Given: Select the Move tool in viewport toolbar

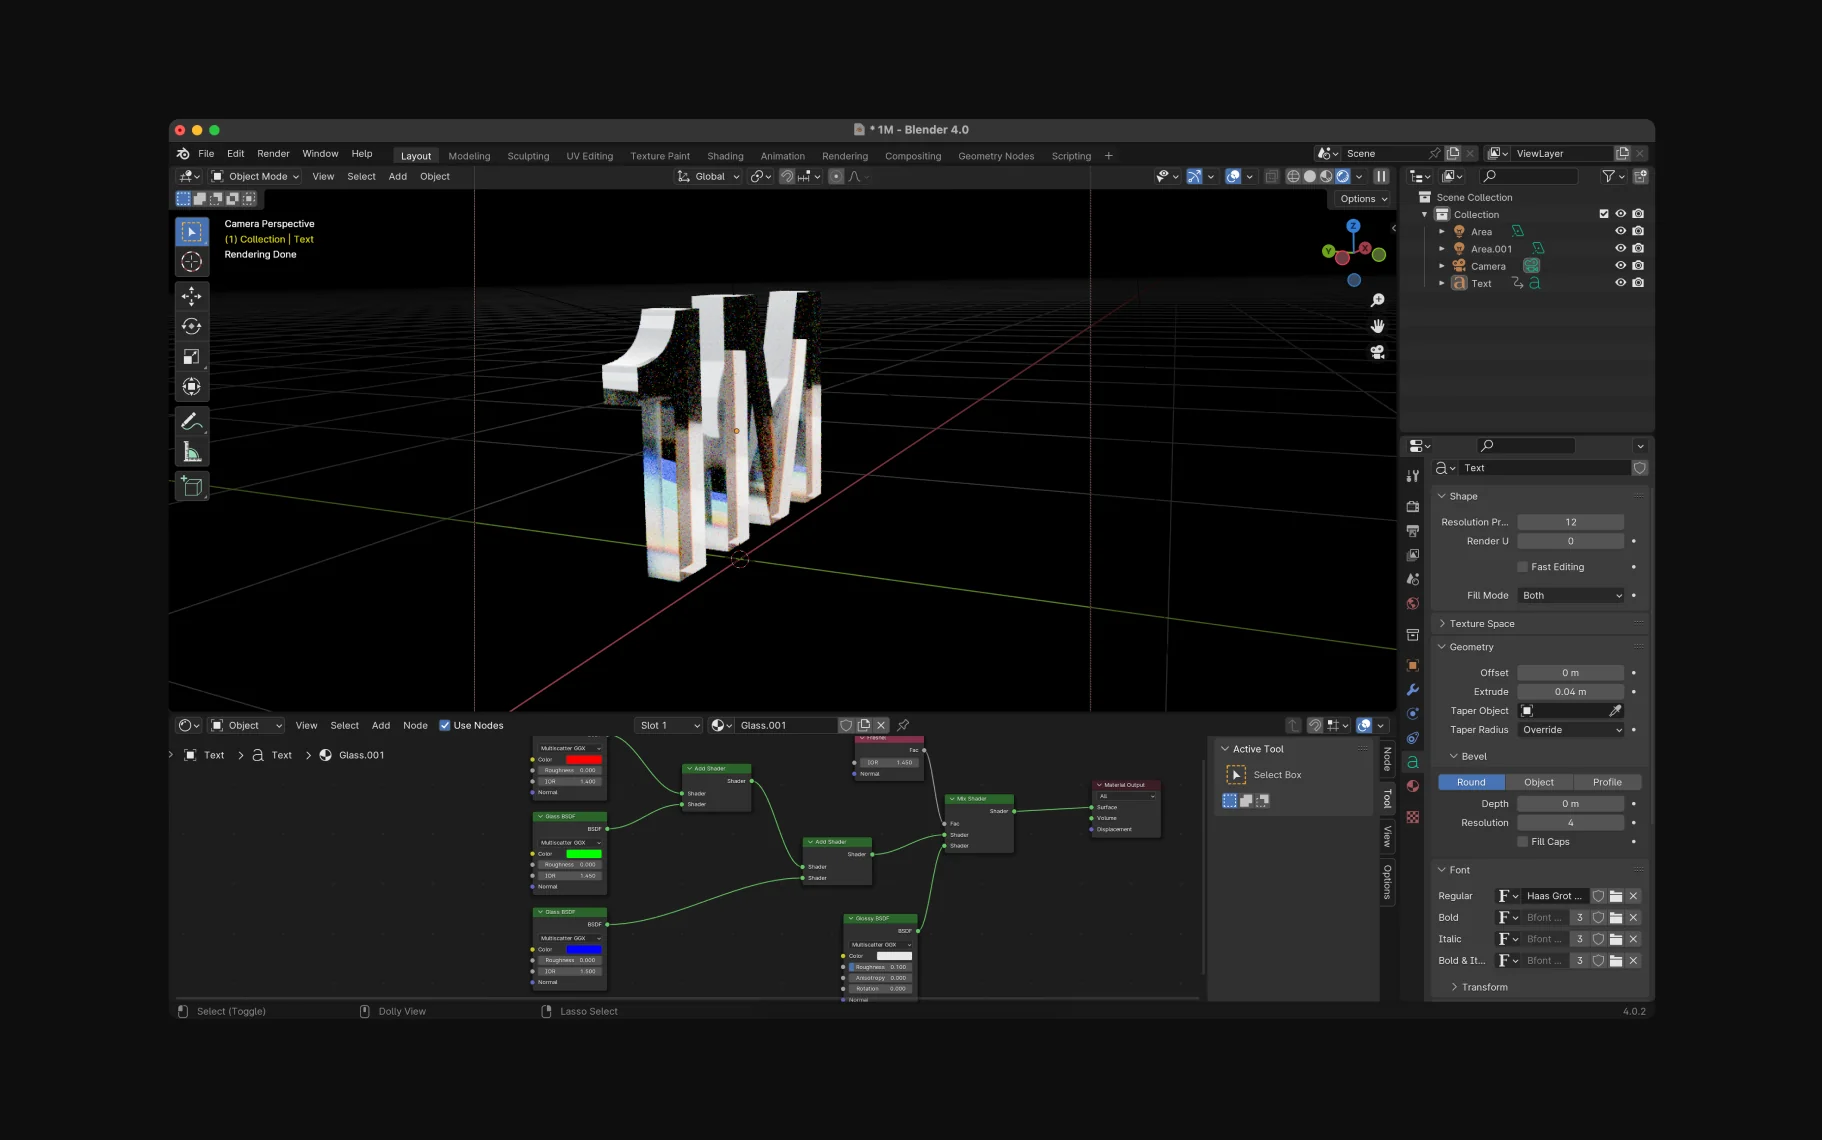Looking at the screenshot, I should click(191, 296).
